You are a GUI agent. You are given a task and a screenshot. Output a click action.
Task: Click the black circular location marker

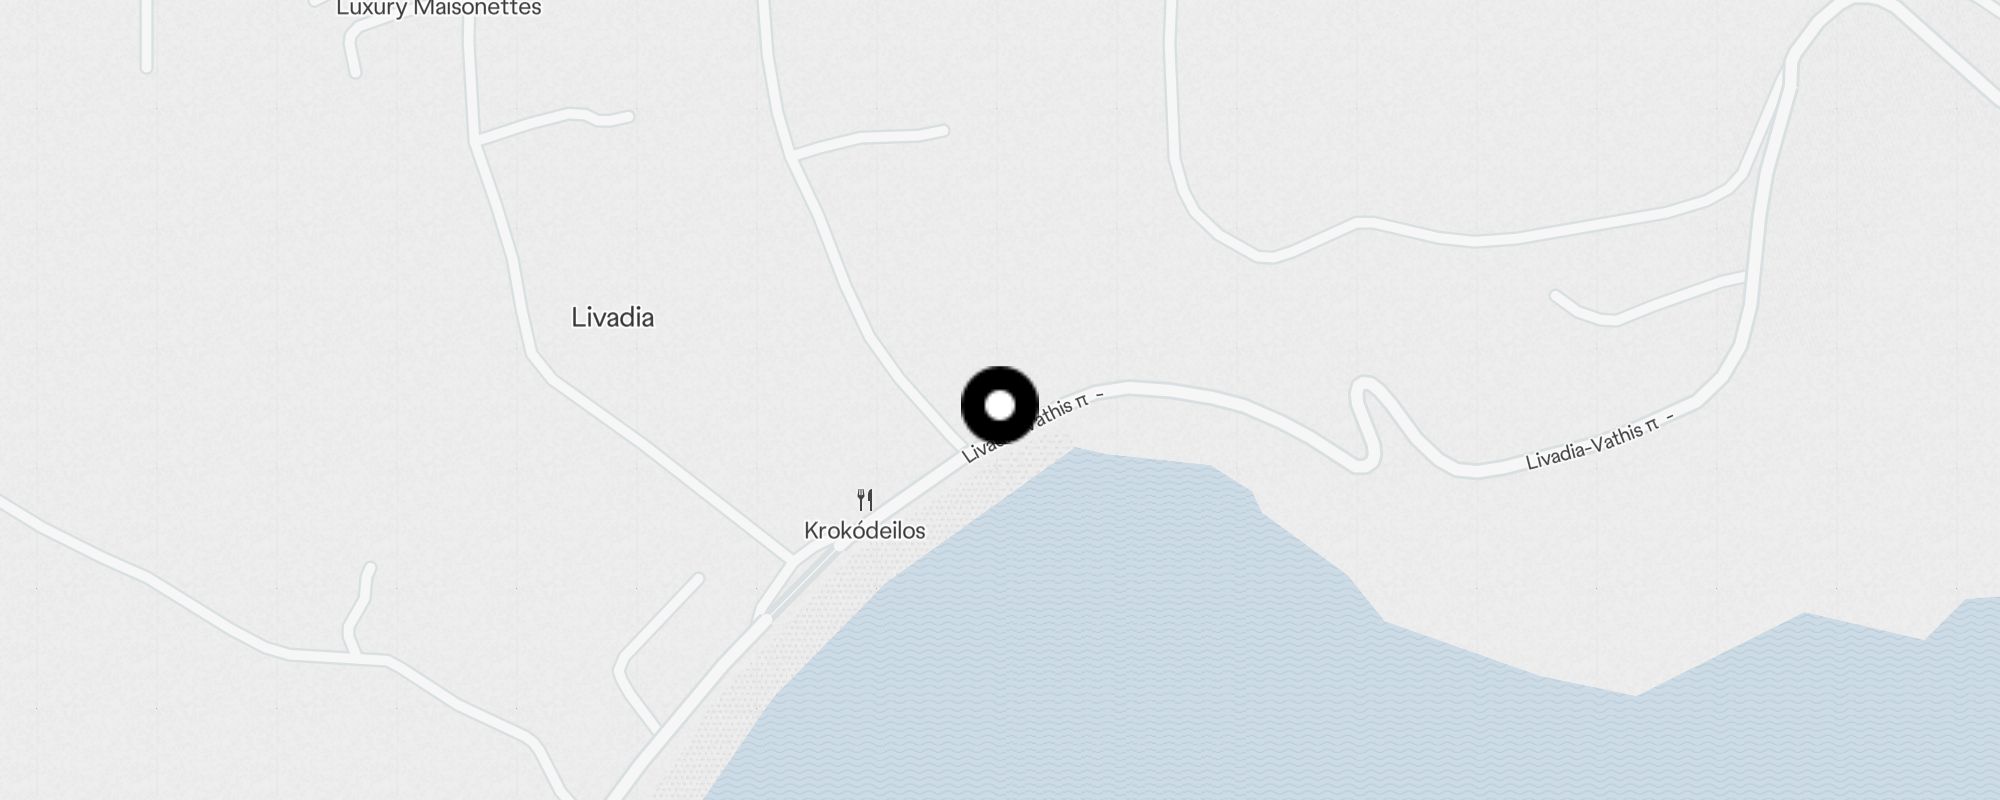pyautogui.click(x=1000, y=405)
